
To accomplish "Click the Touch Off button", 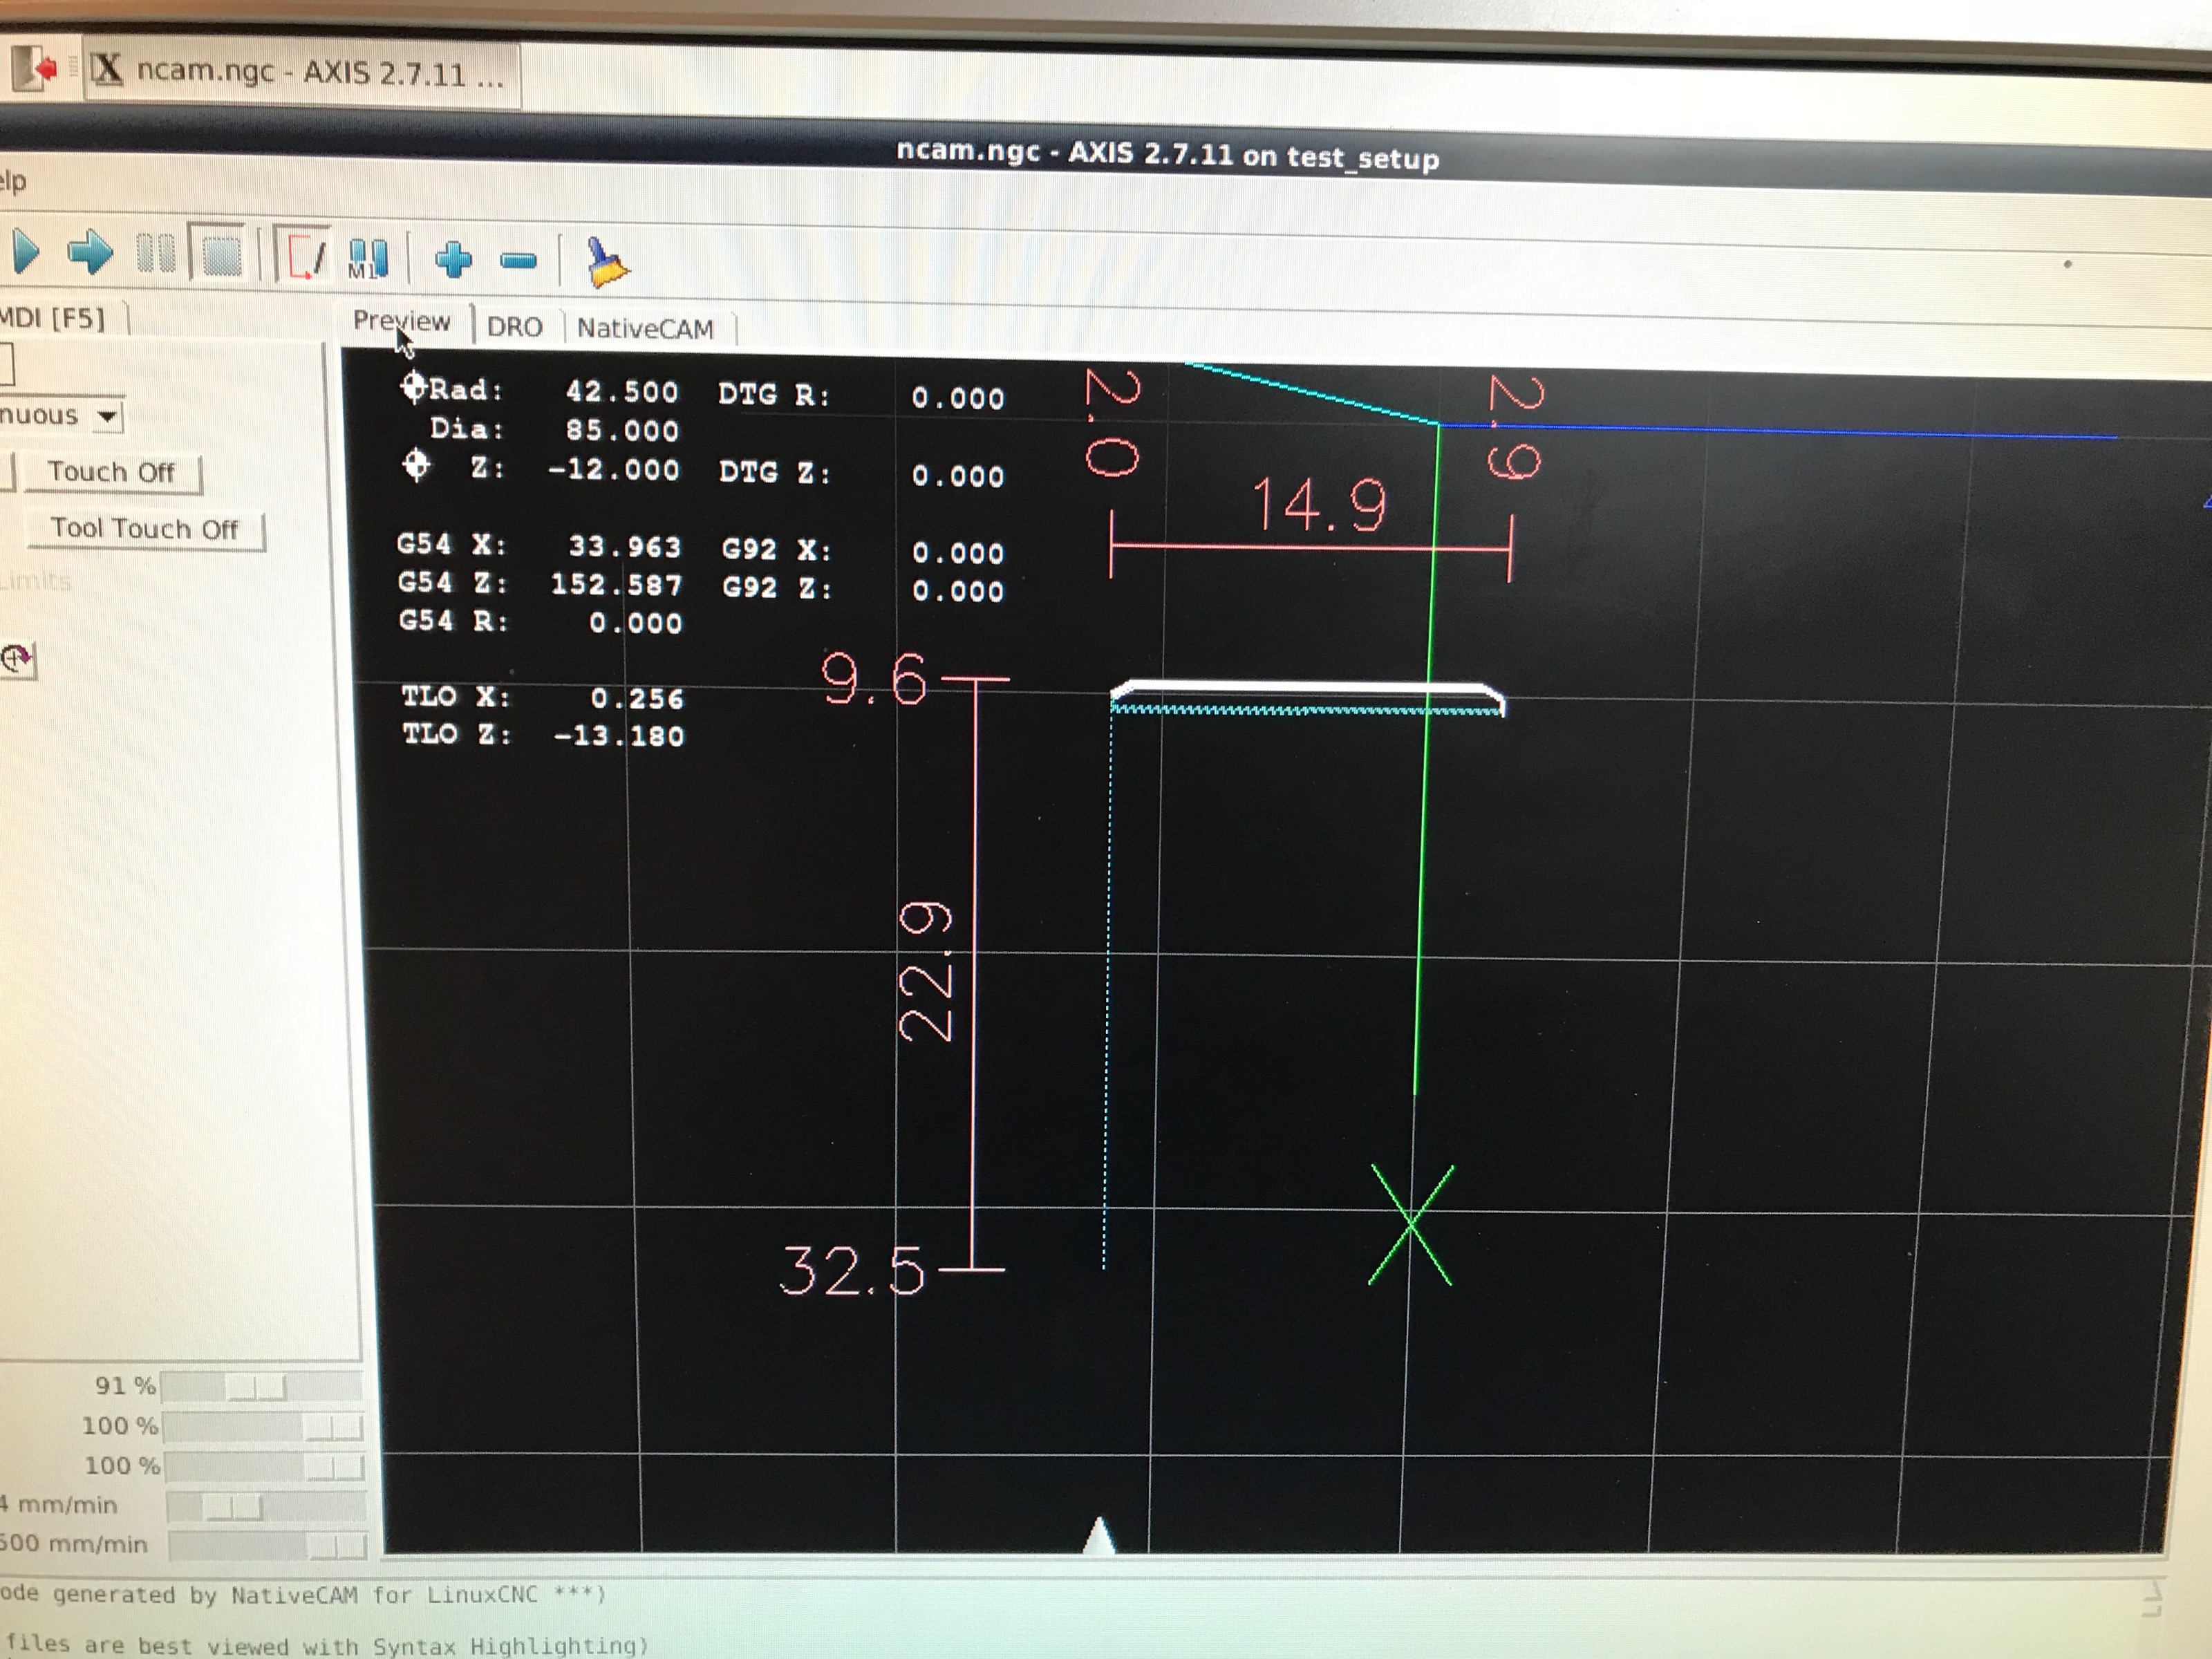I will point(112,472).
